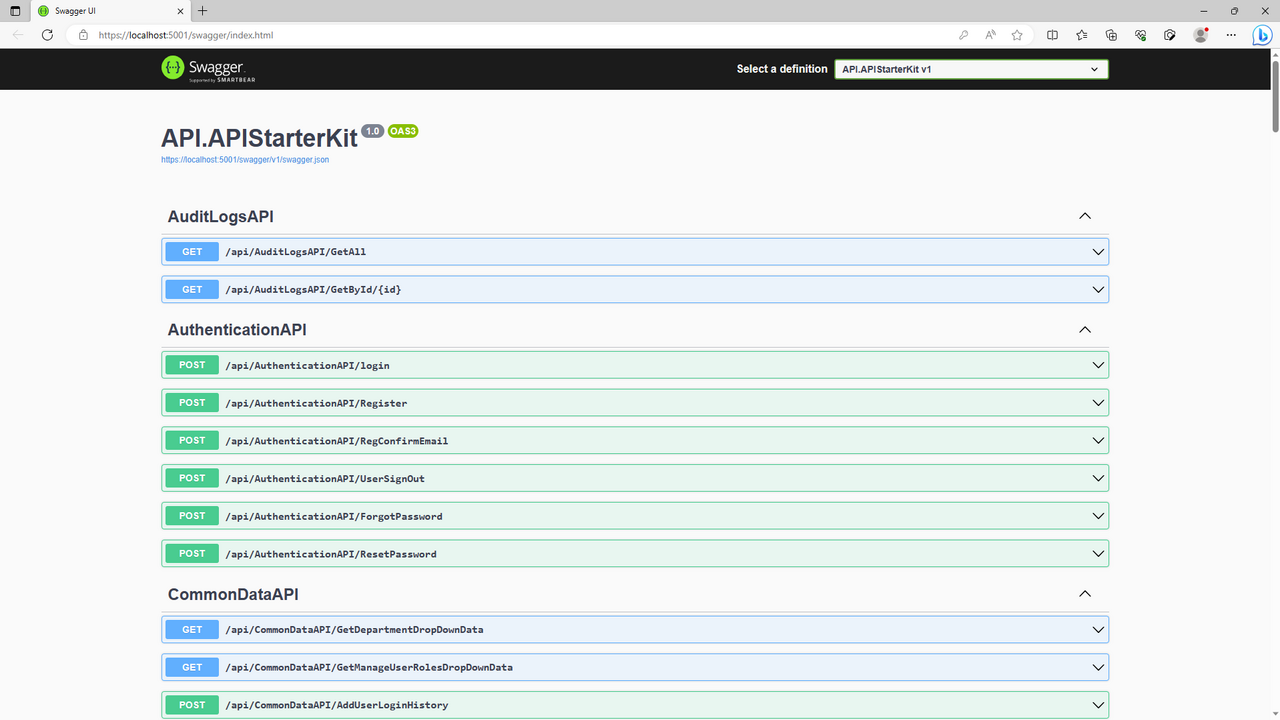
Task: Open the Favorites list icon
Action: [1082, 35]
